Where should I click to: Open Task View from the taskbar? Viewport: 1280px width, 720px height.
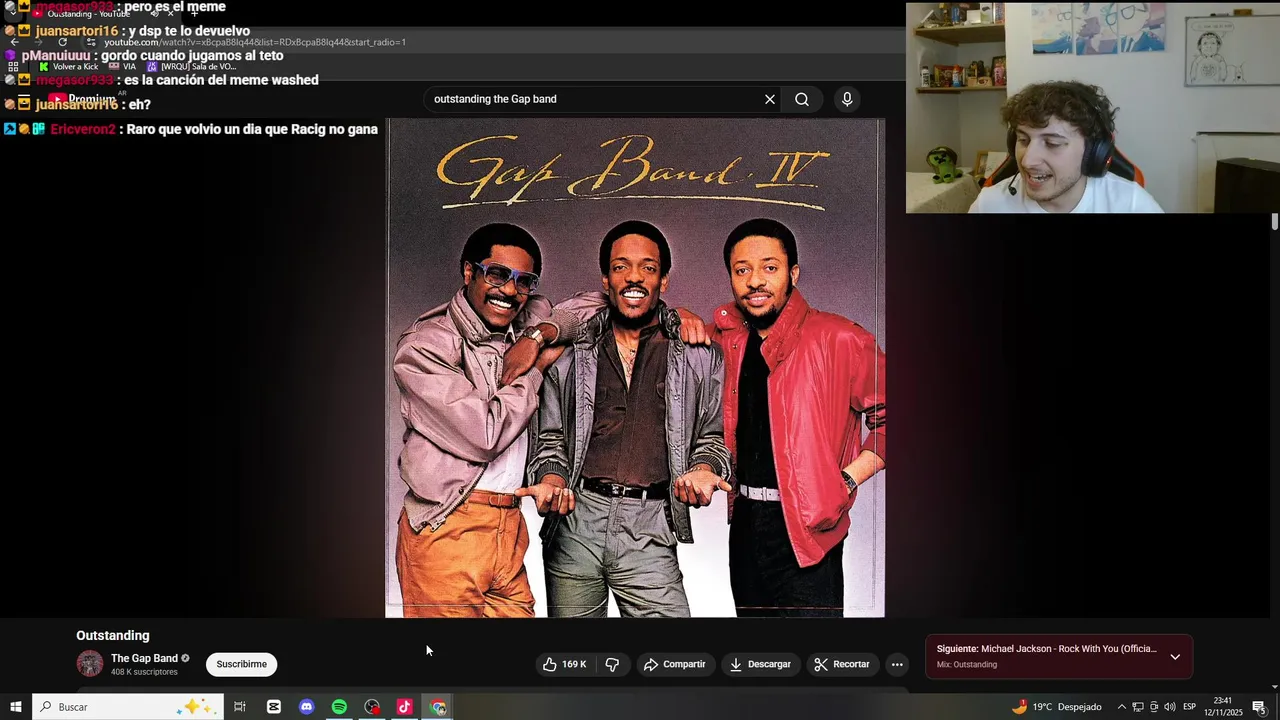coord(240,707)
